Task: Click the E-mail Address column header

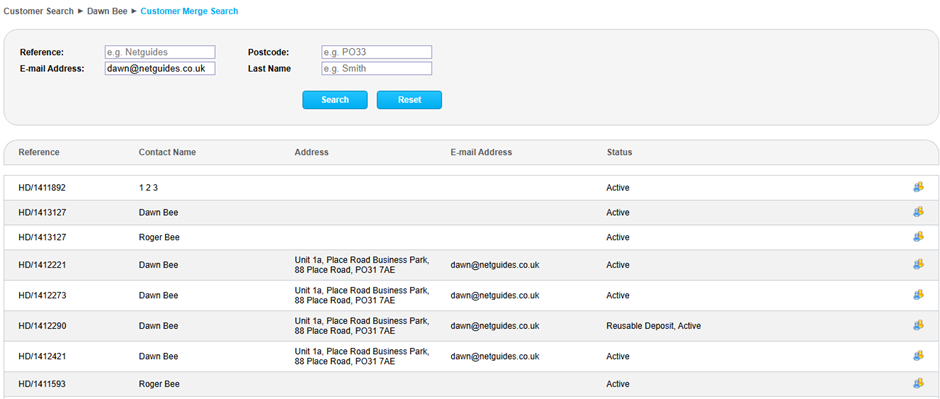Action: [481, 152]
